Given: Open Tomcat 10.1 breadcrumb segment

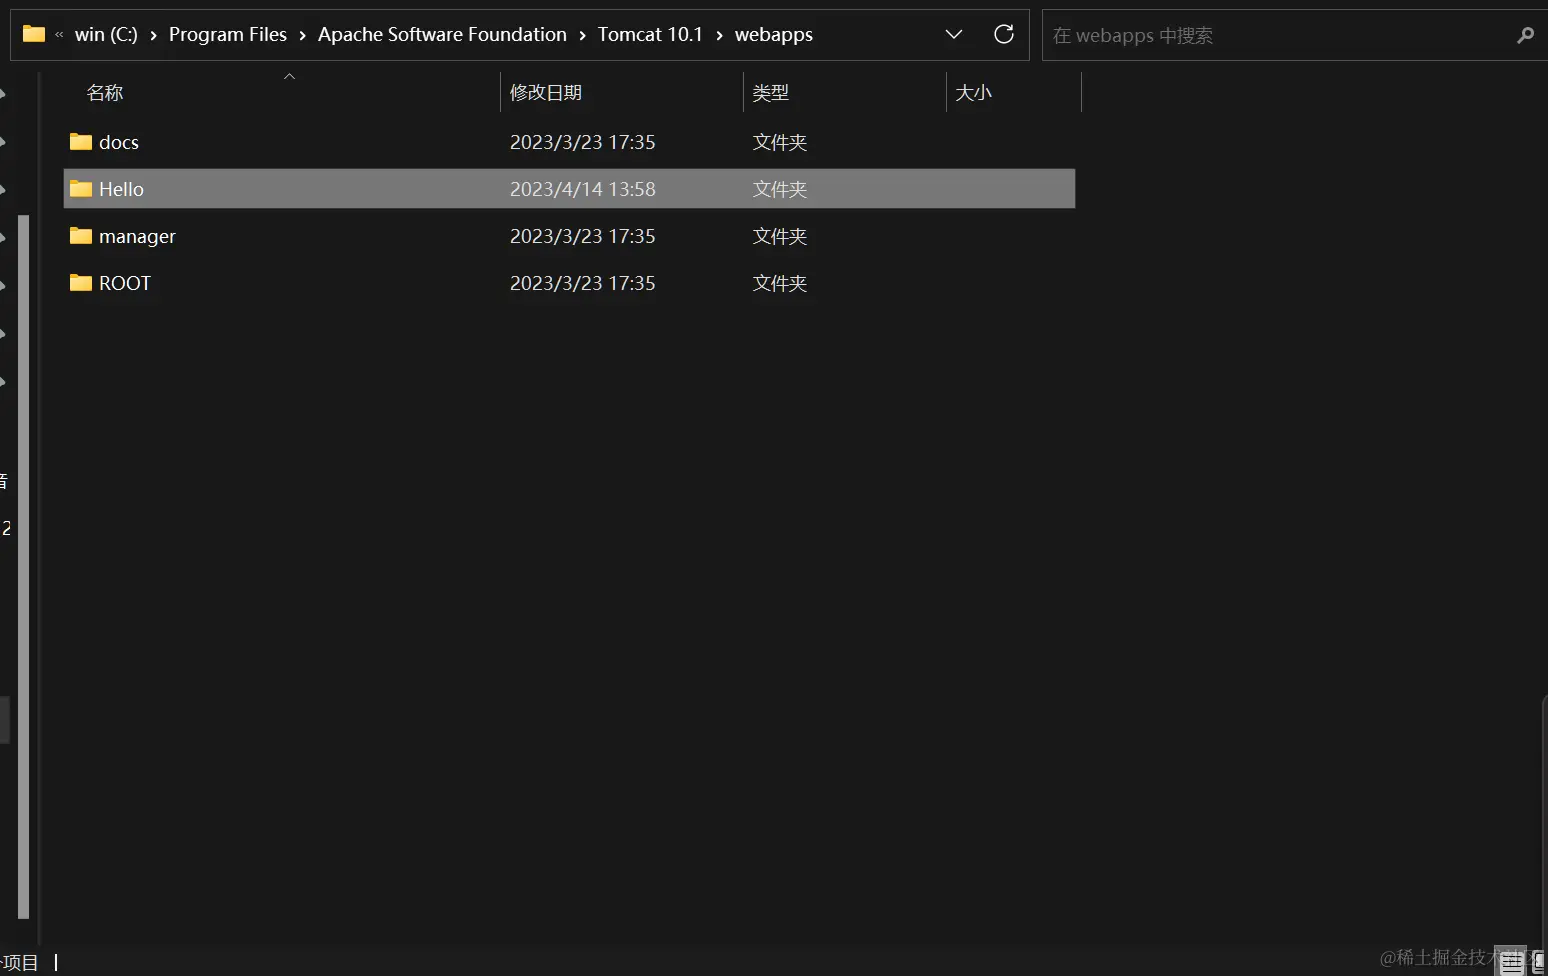Looking at the screenshot, I should [x=650, y=34].
